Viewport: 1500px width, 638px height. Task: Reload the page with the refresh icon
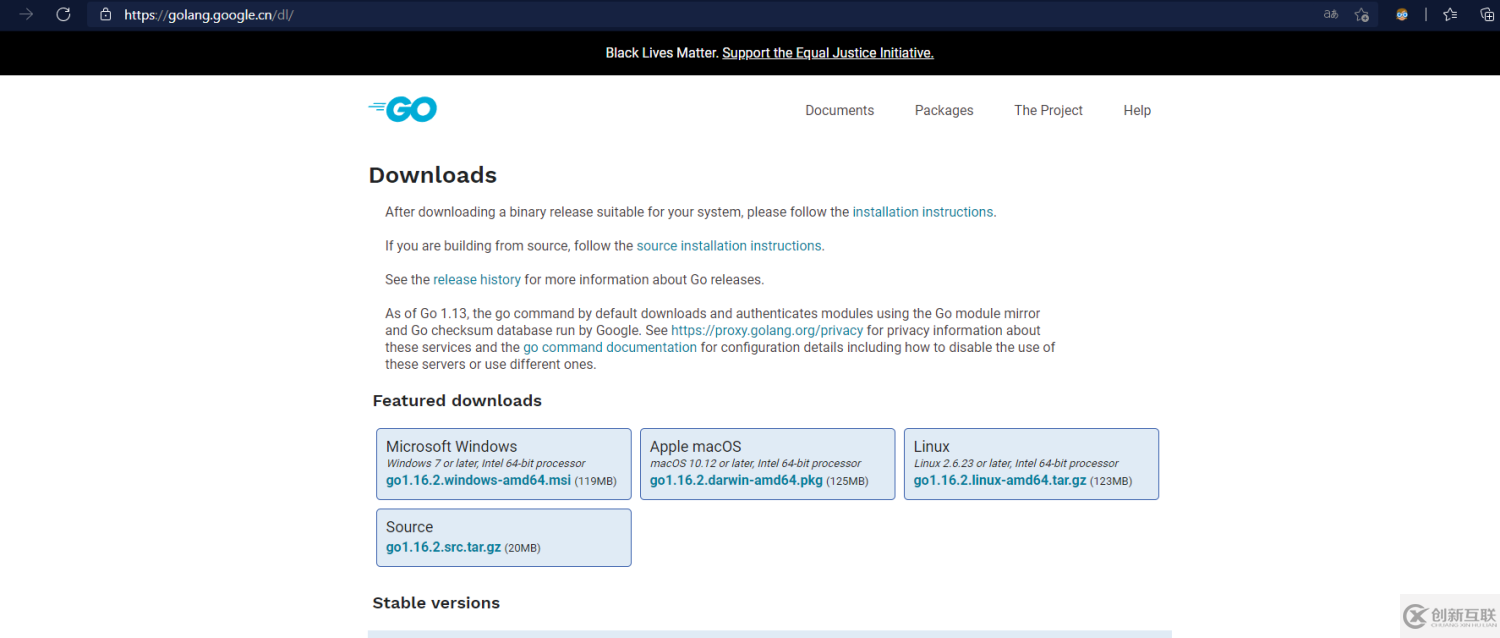(63, 14)
